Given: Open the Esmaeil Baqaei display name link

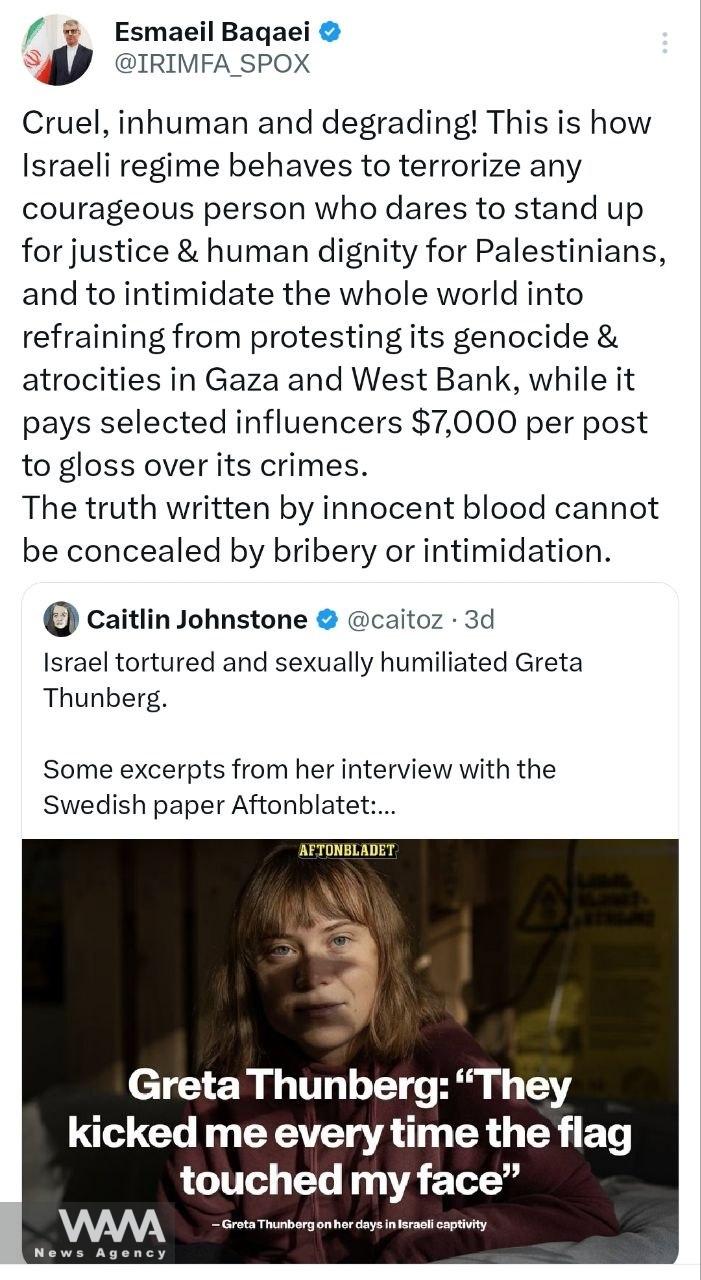Looking at the screenshot, I should (x=210, y=33).
